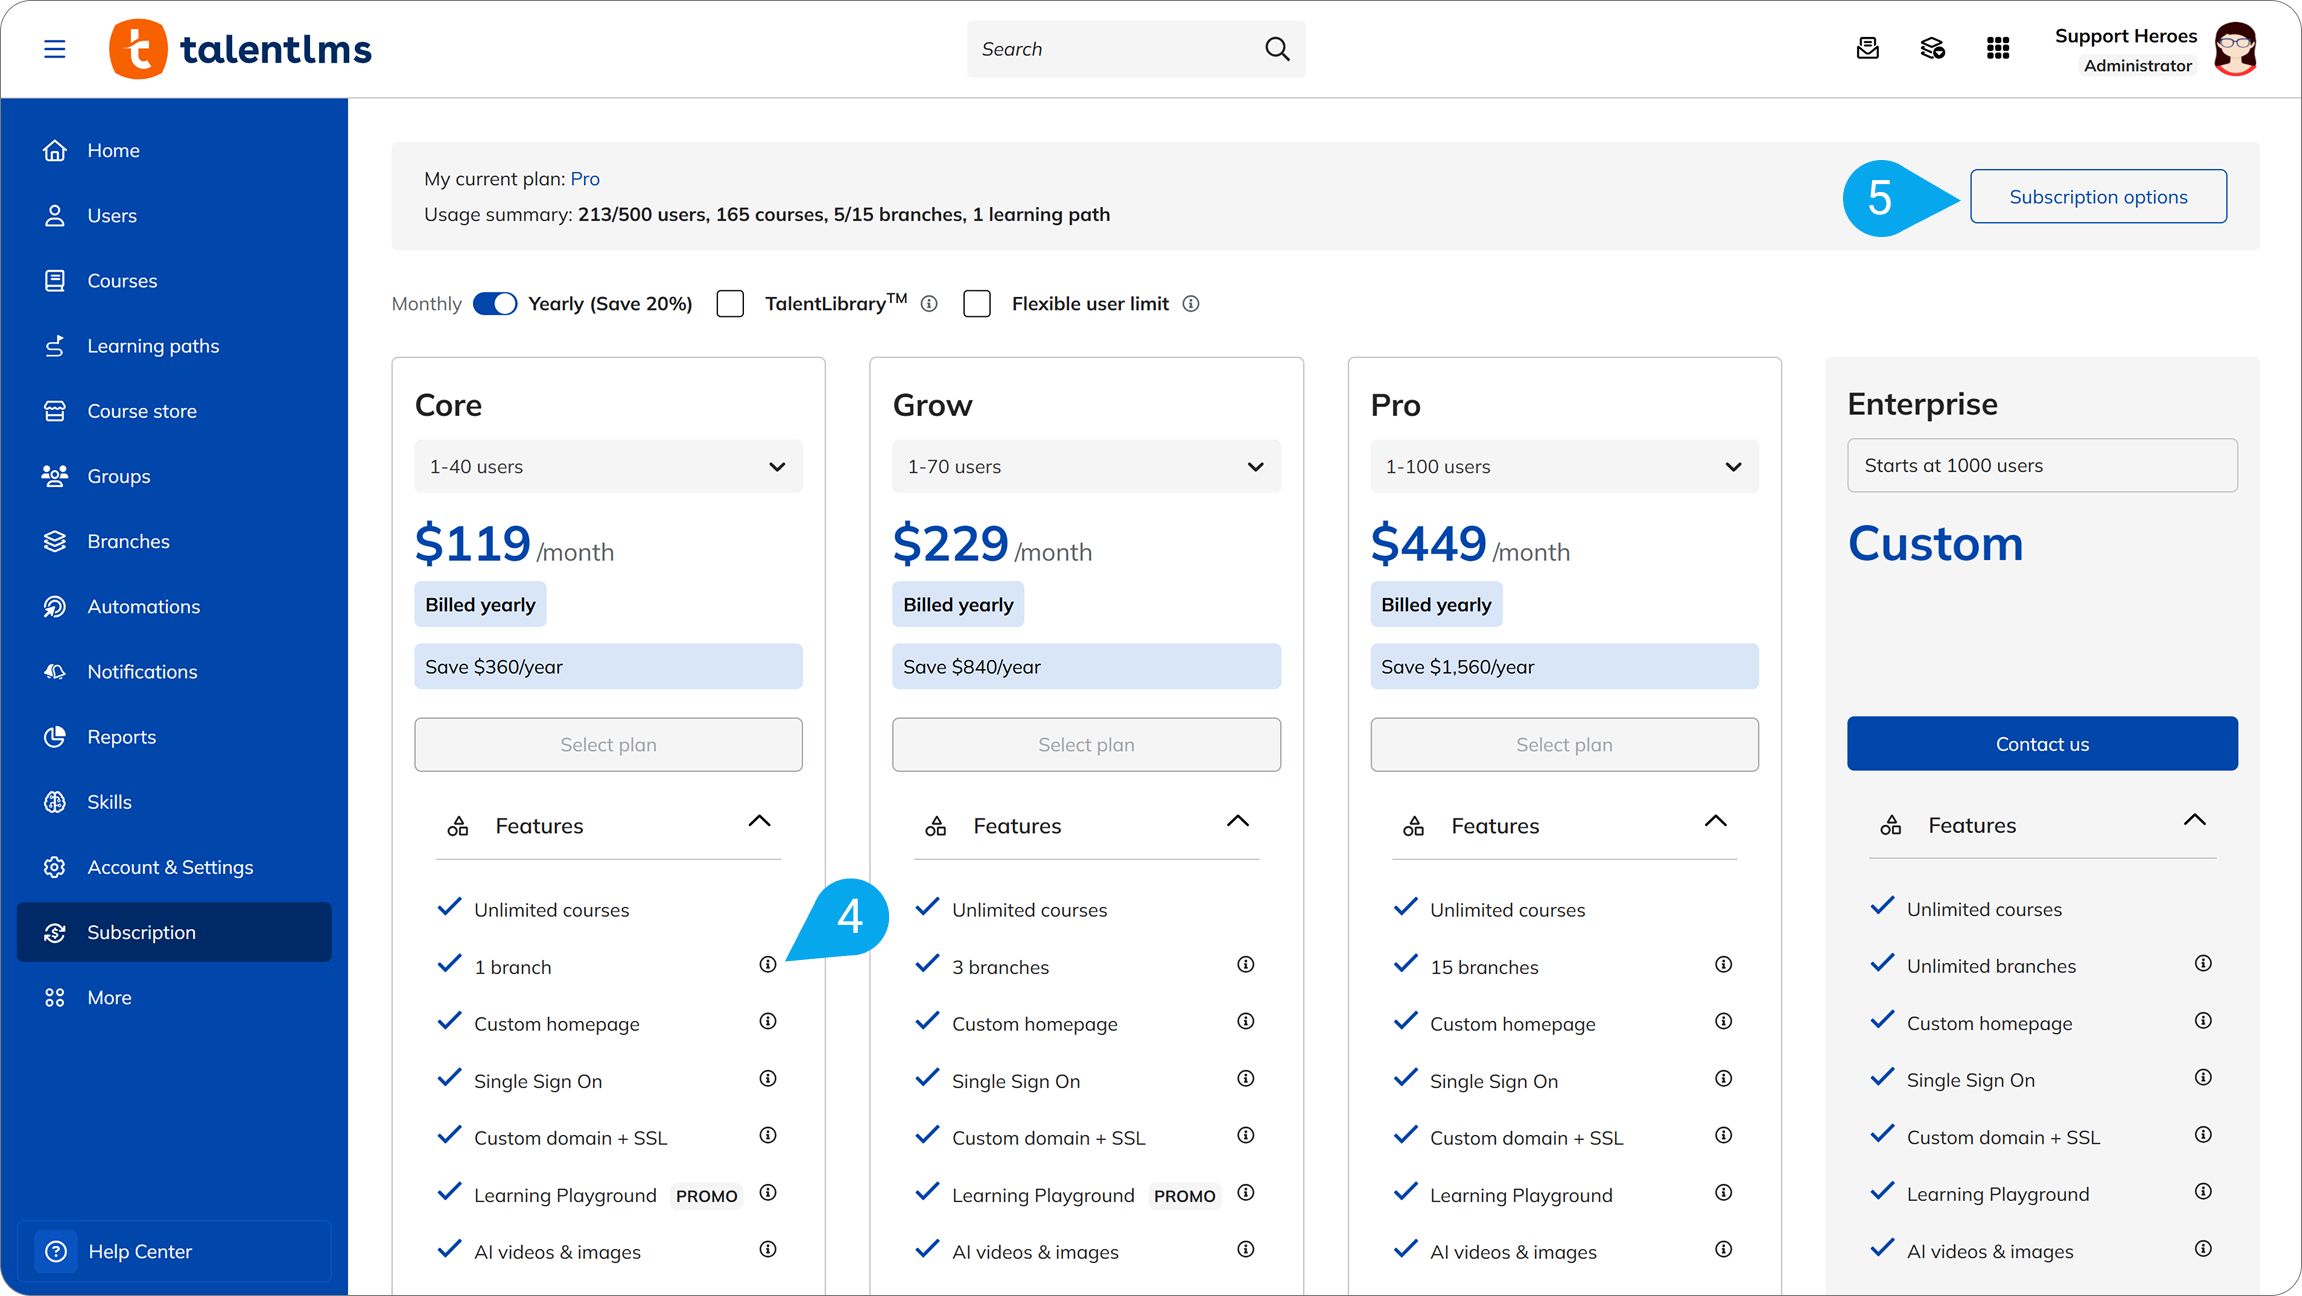Open Groups in the sidebar

(174, 476)
